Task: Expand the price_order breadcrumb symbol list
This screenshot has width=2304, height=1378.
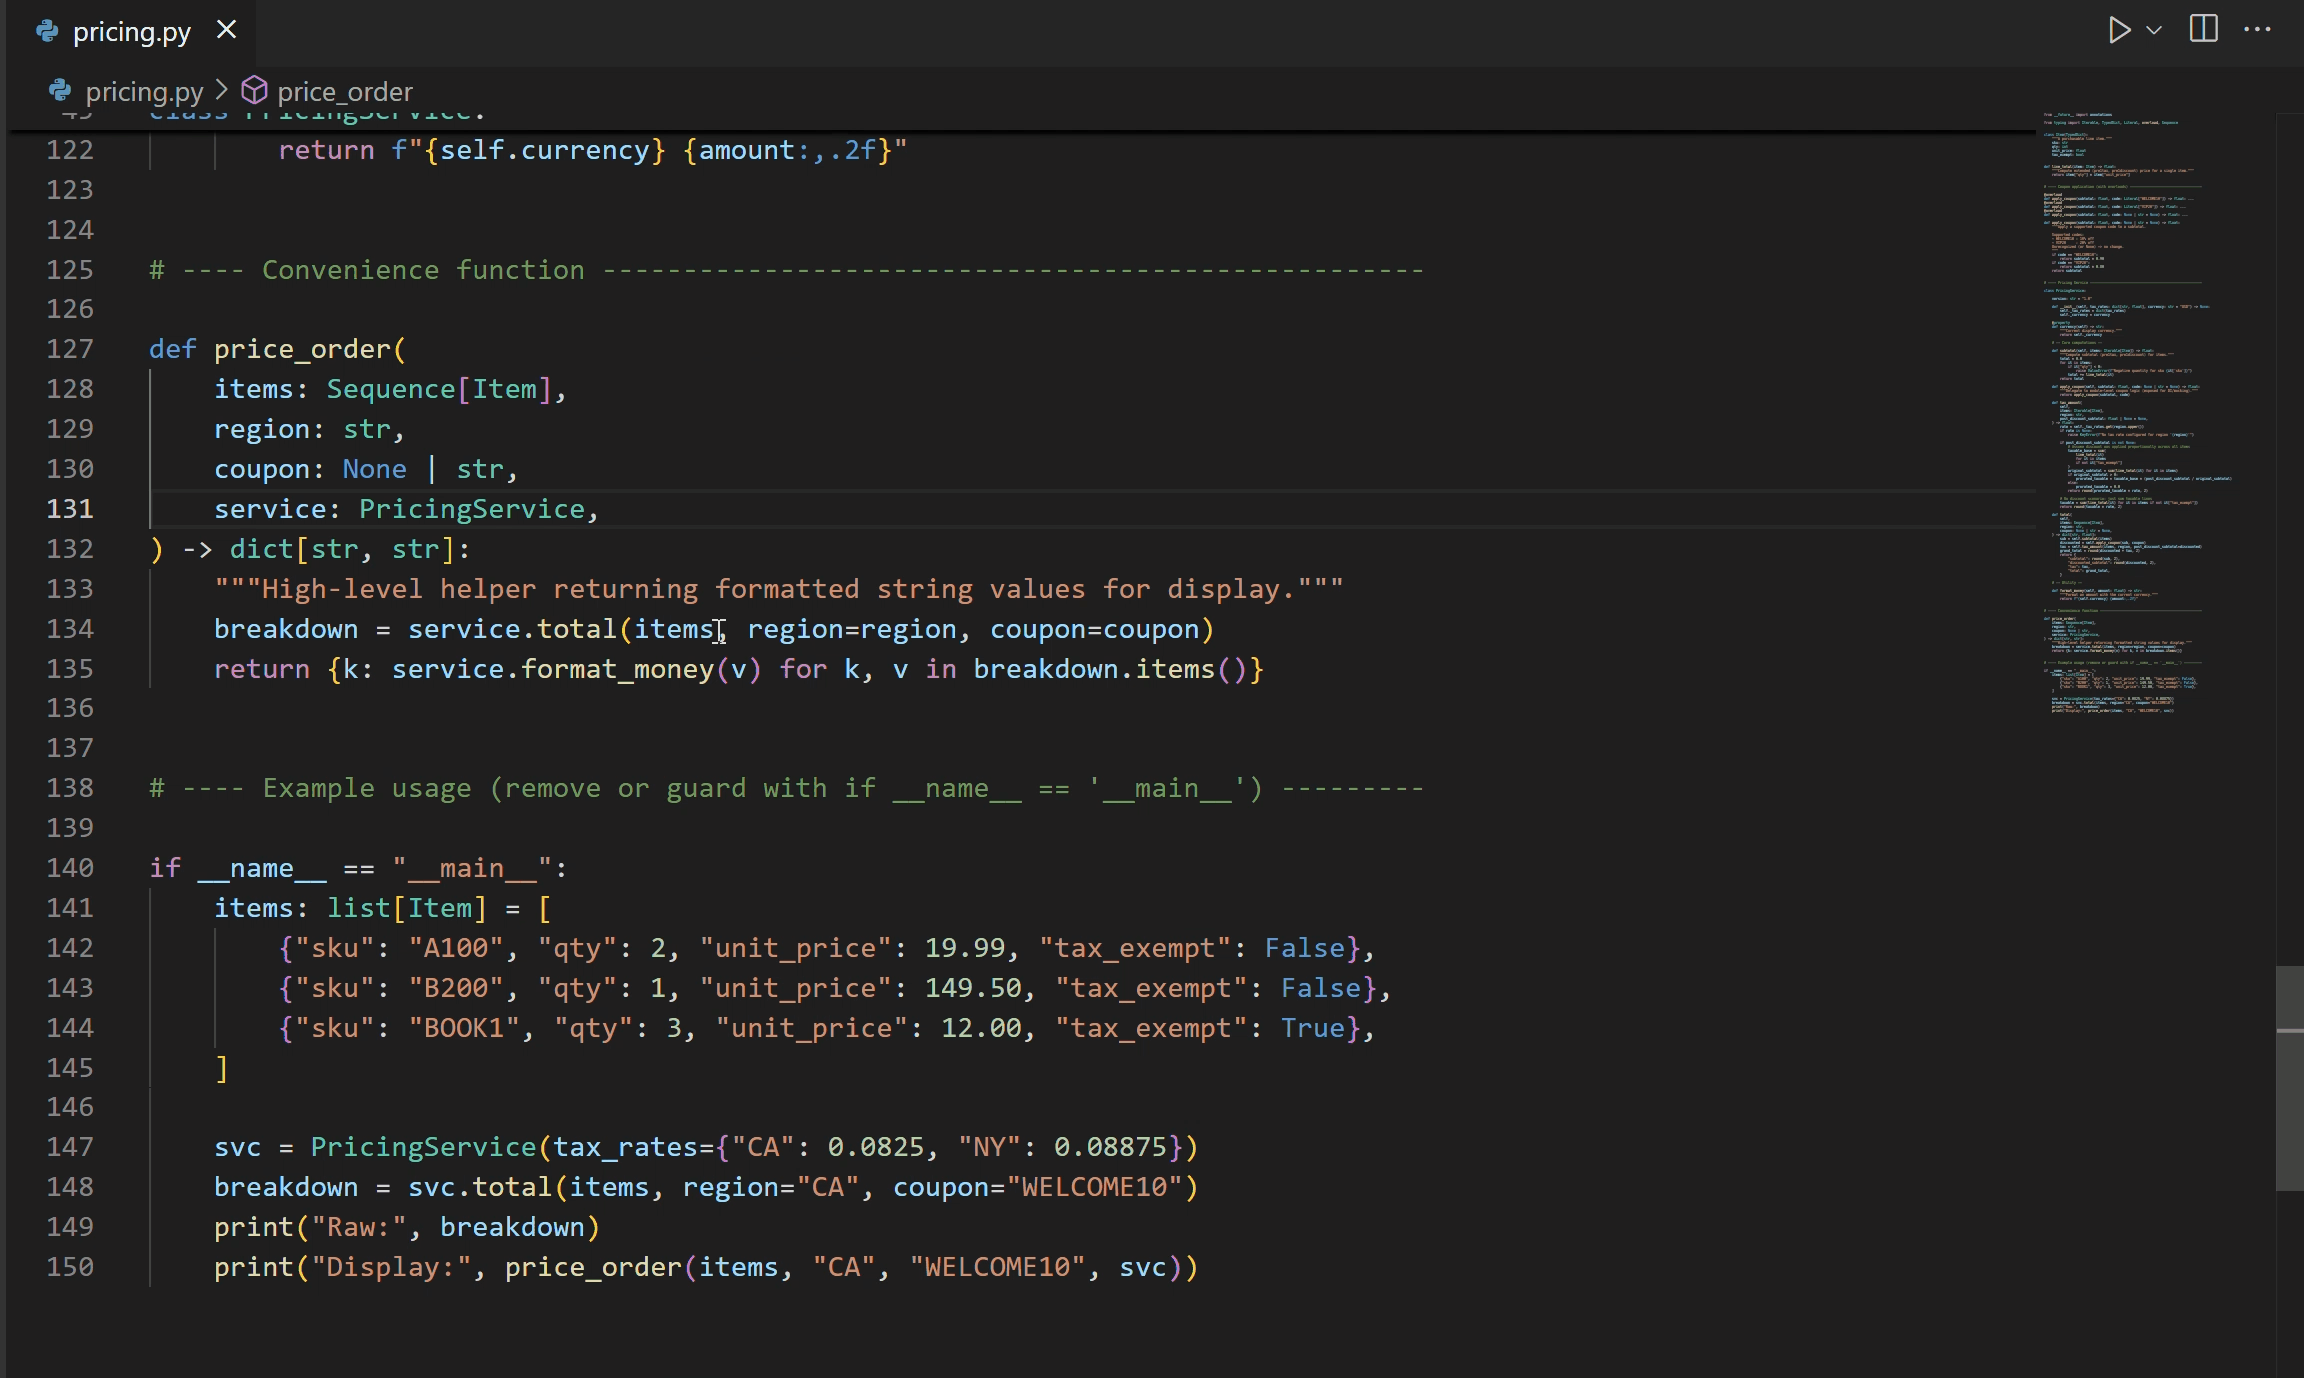Action: click(344, 92)
